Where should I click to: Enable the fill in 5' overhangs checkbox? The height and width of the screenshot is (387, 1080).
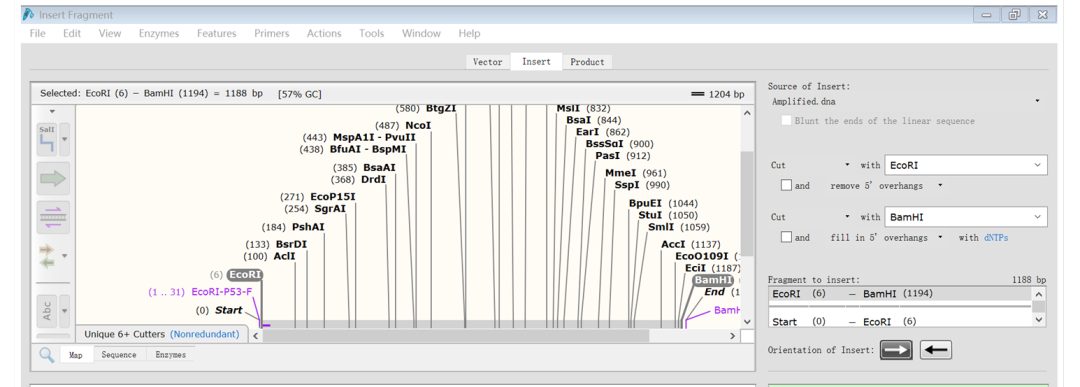pos(786,237)
